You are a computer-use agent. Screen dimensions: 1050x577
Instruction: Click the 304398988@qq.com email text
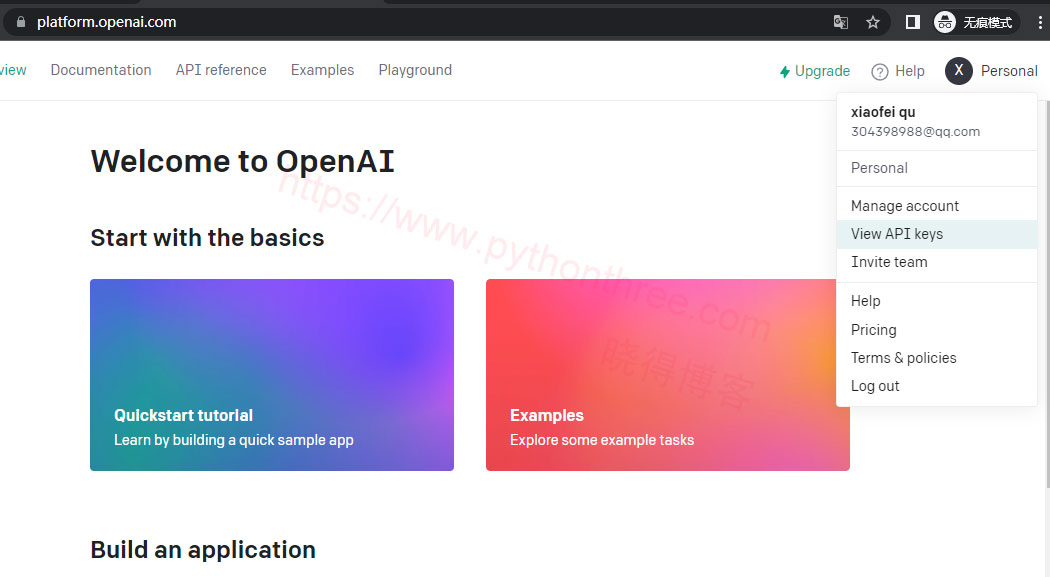point(915,132)
